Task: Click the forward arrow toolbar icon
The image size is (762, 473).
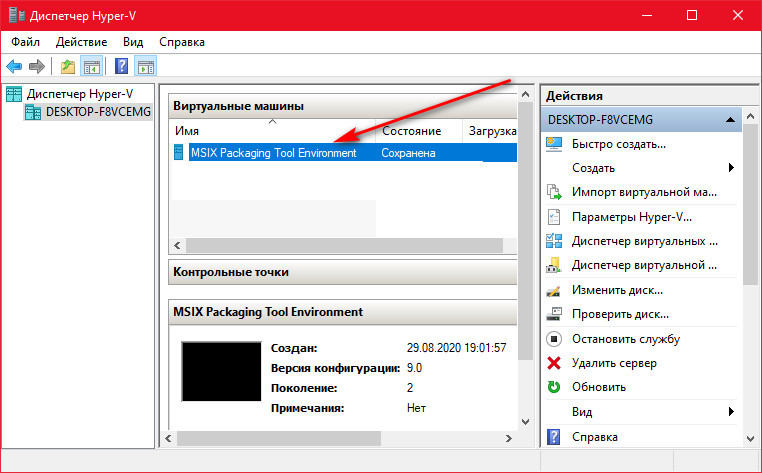Action: coord(36,66)
